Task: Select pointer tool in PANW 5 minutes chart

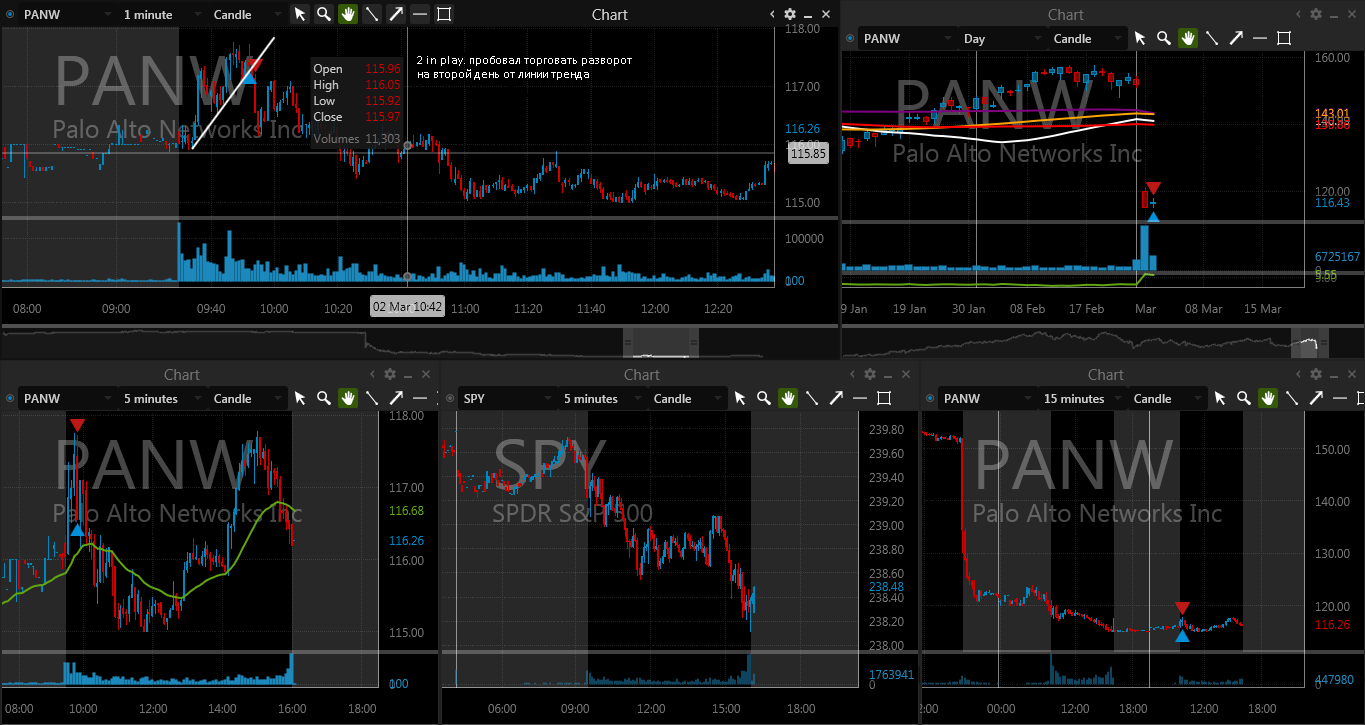Action: [300, 398]
